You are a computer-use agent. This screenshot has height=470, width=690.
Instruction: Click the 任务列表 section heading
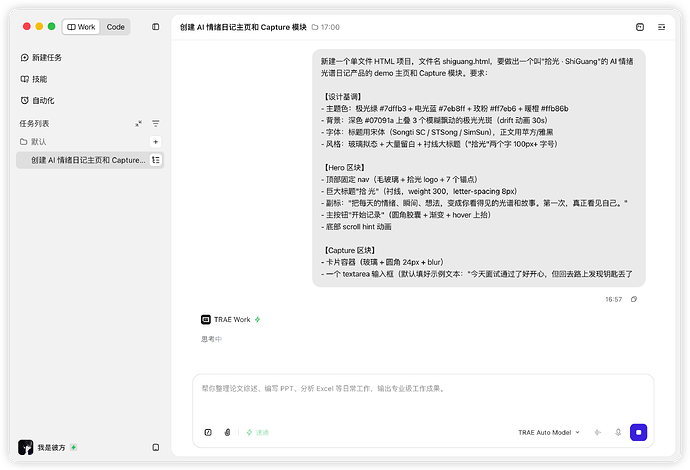[x=34, y=124]
